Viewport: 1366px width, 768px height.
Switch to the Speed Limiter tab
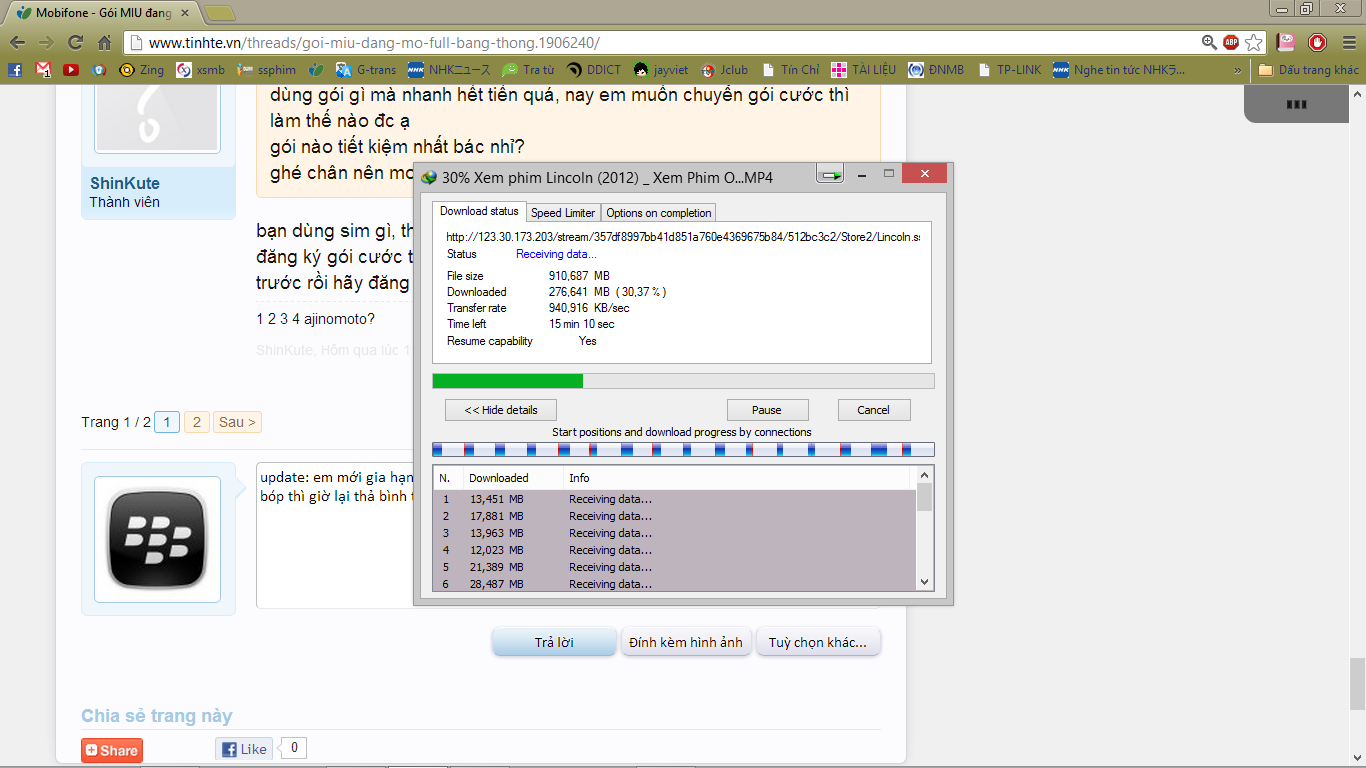tap(563, 213)
